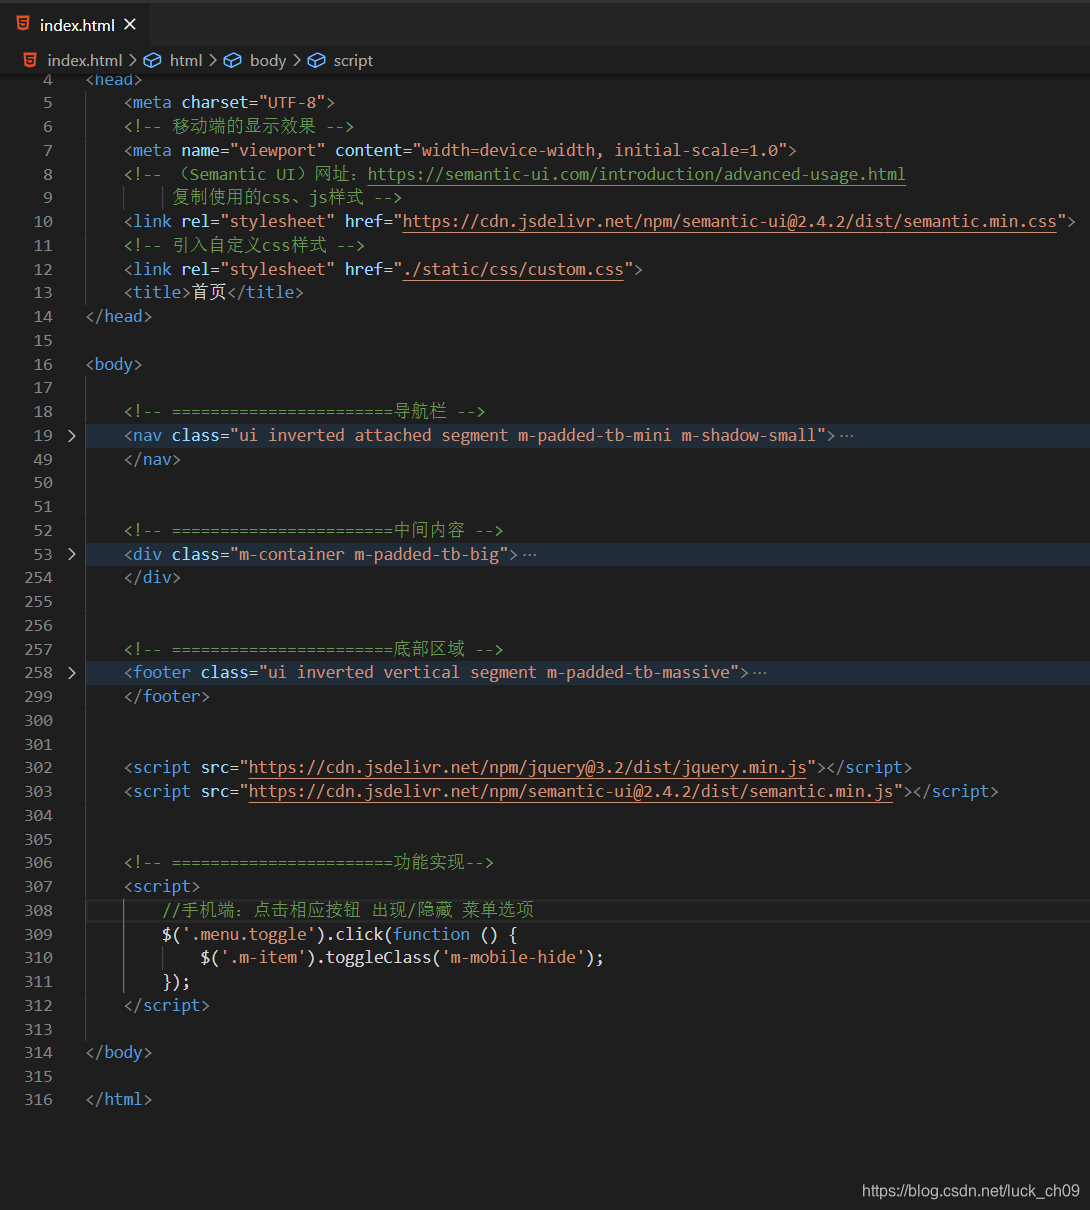Screen dimensions: 1090x1210
Task: Click the 引入自定义css样式 comment
Action: click(x=244, y=245)
